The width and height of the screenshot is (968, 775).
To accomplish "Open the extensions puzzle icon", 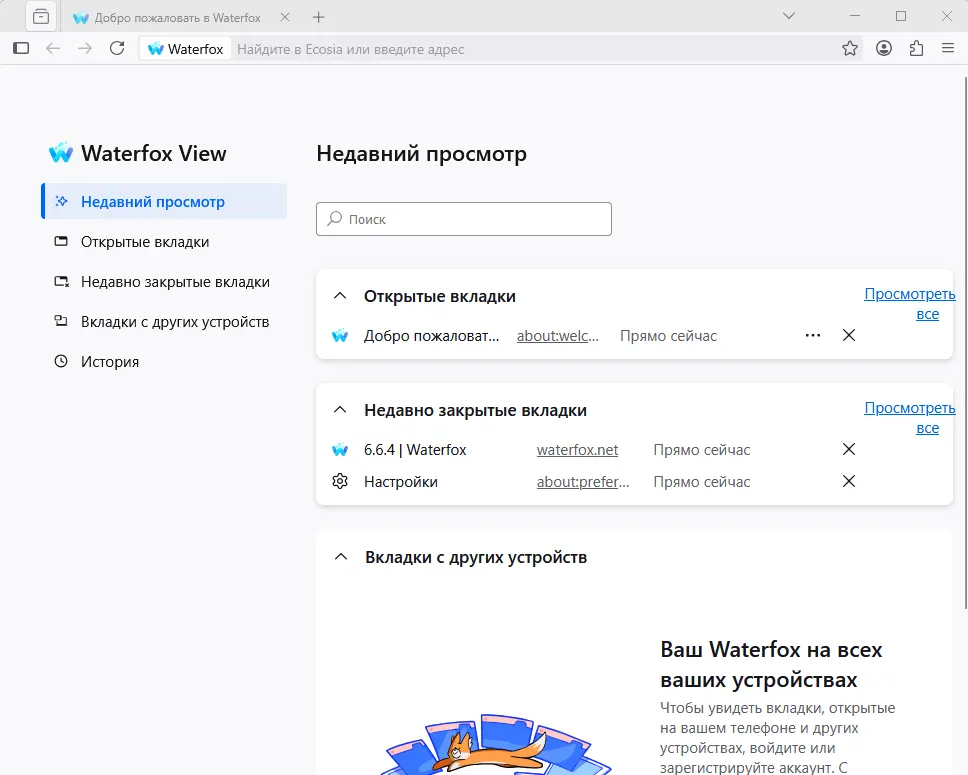I will tap(916, 47).
